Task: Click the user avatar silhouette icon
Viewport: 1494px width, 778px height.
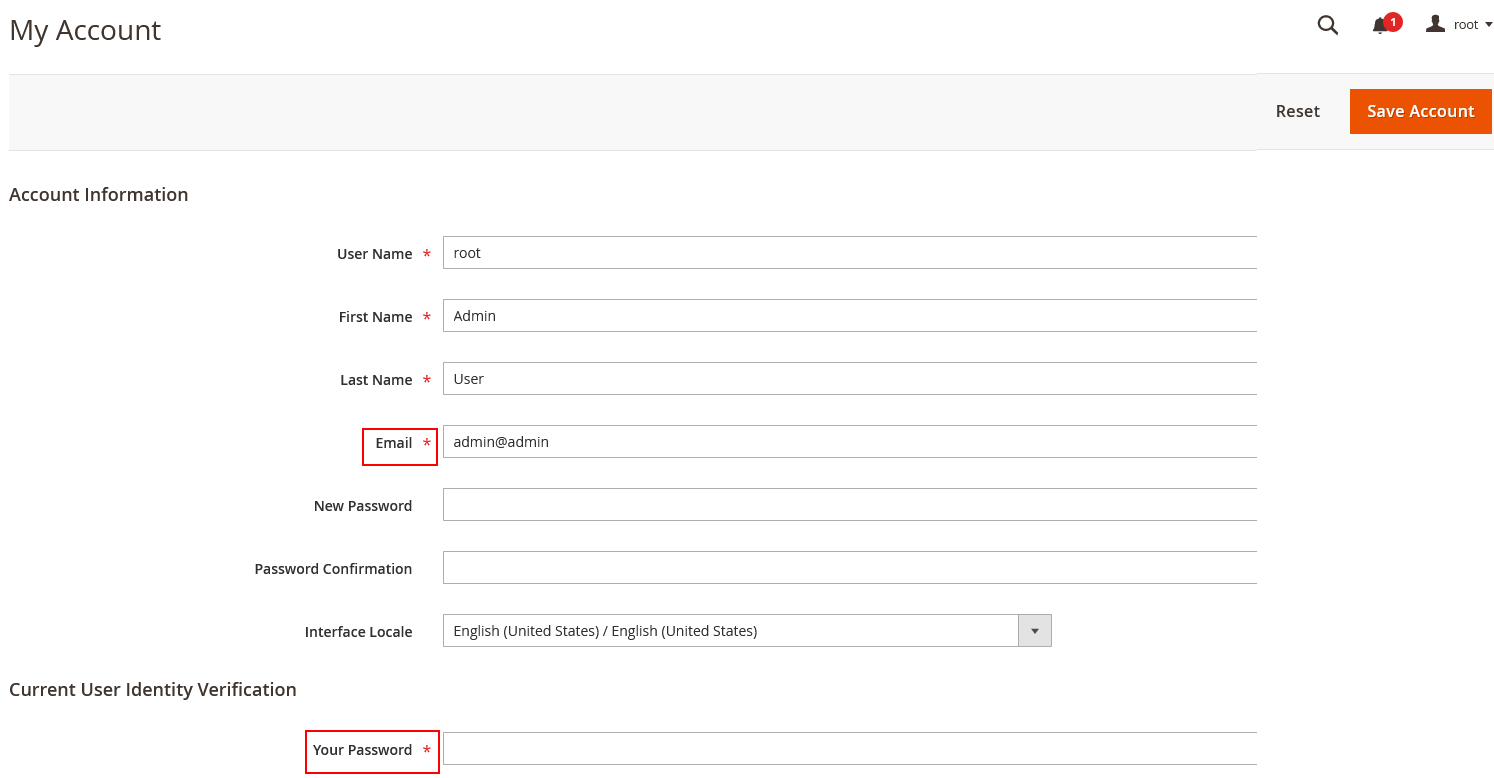Action: click(x=1435, y=24)
